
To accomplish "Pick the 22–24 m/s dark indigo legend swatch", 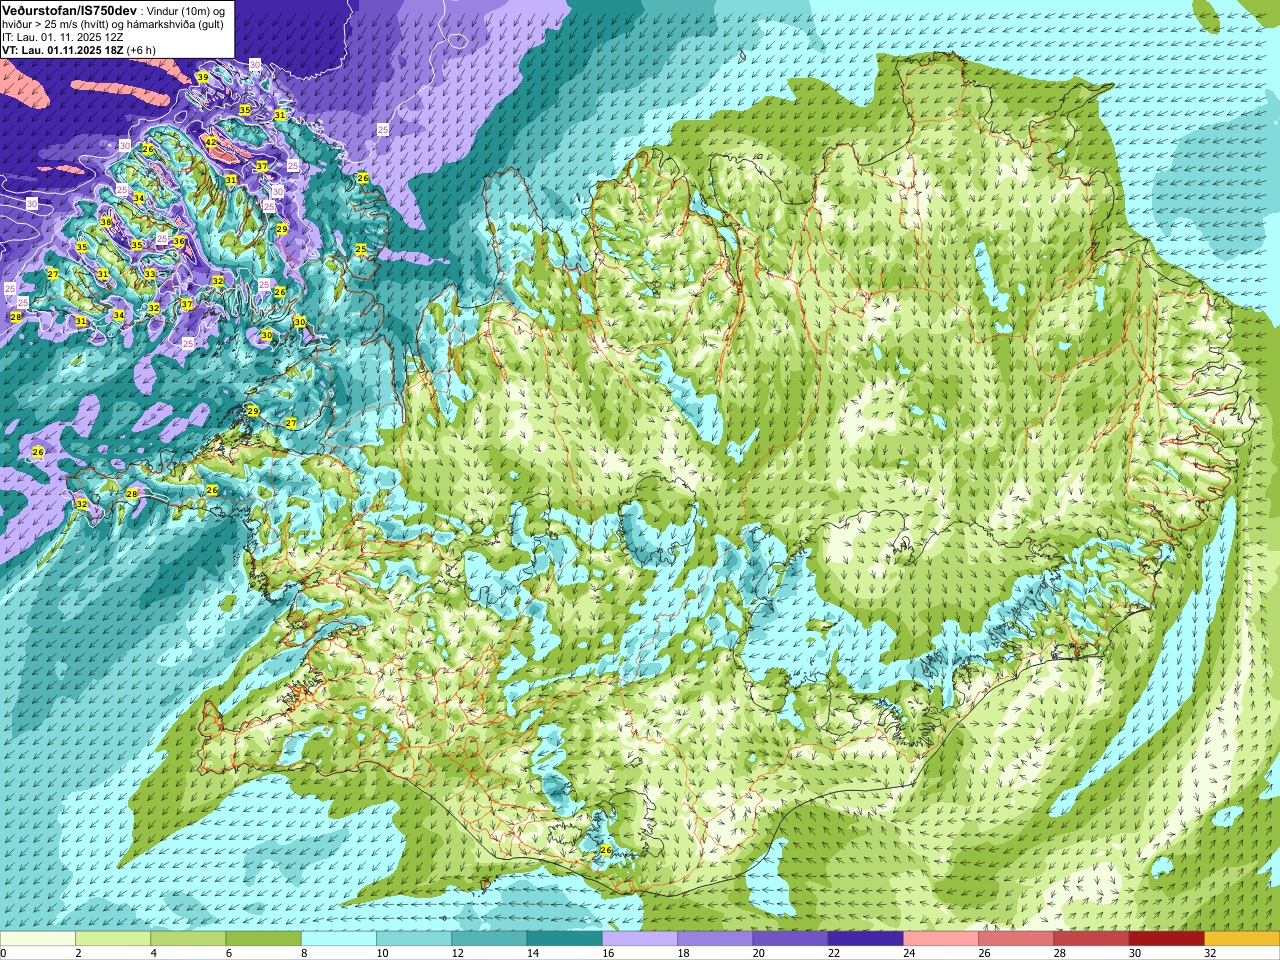I will (x=866, y=939).
